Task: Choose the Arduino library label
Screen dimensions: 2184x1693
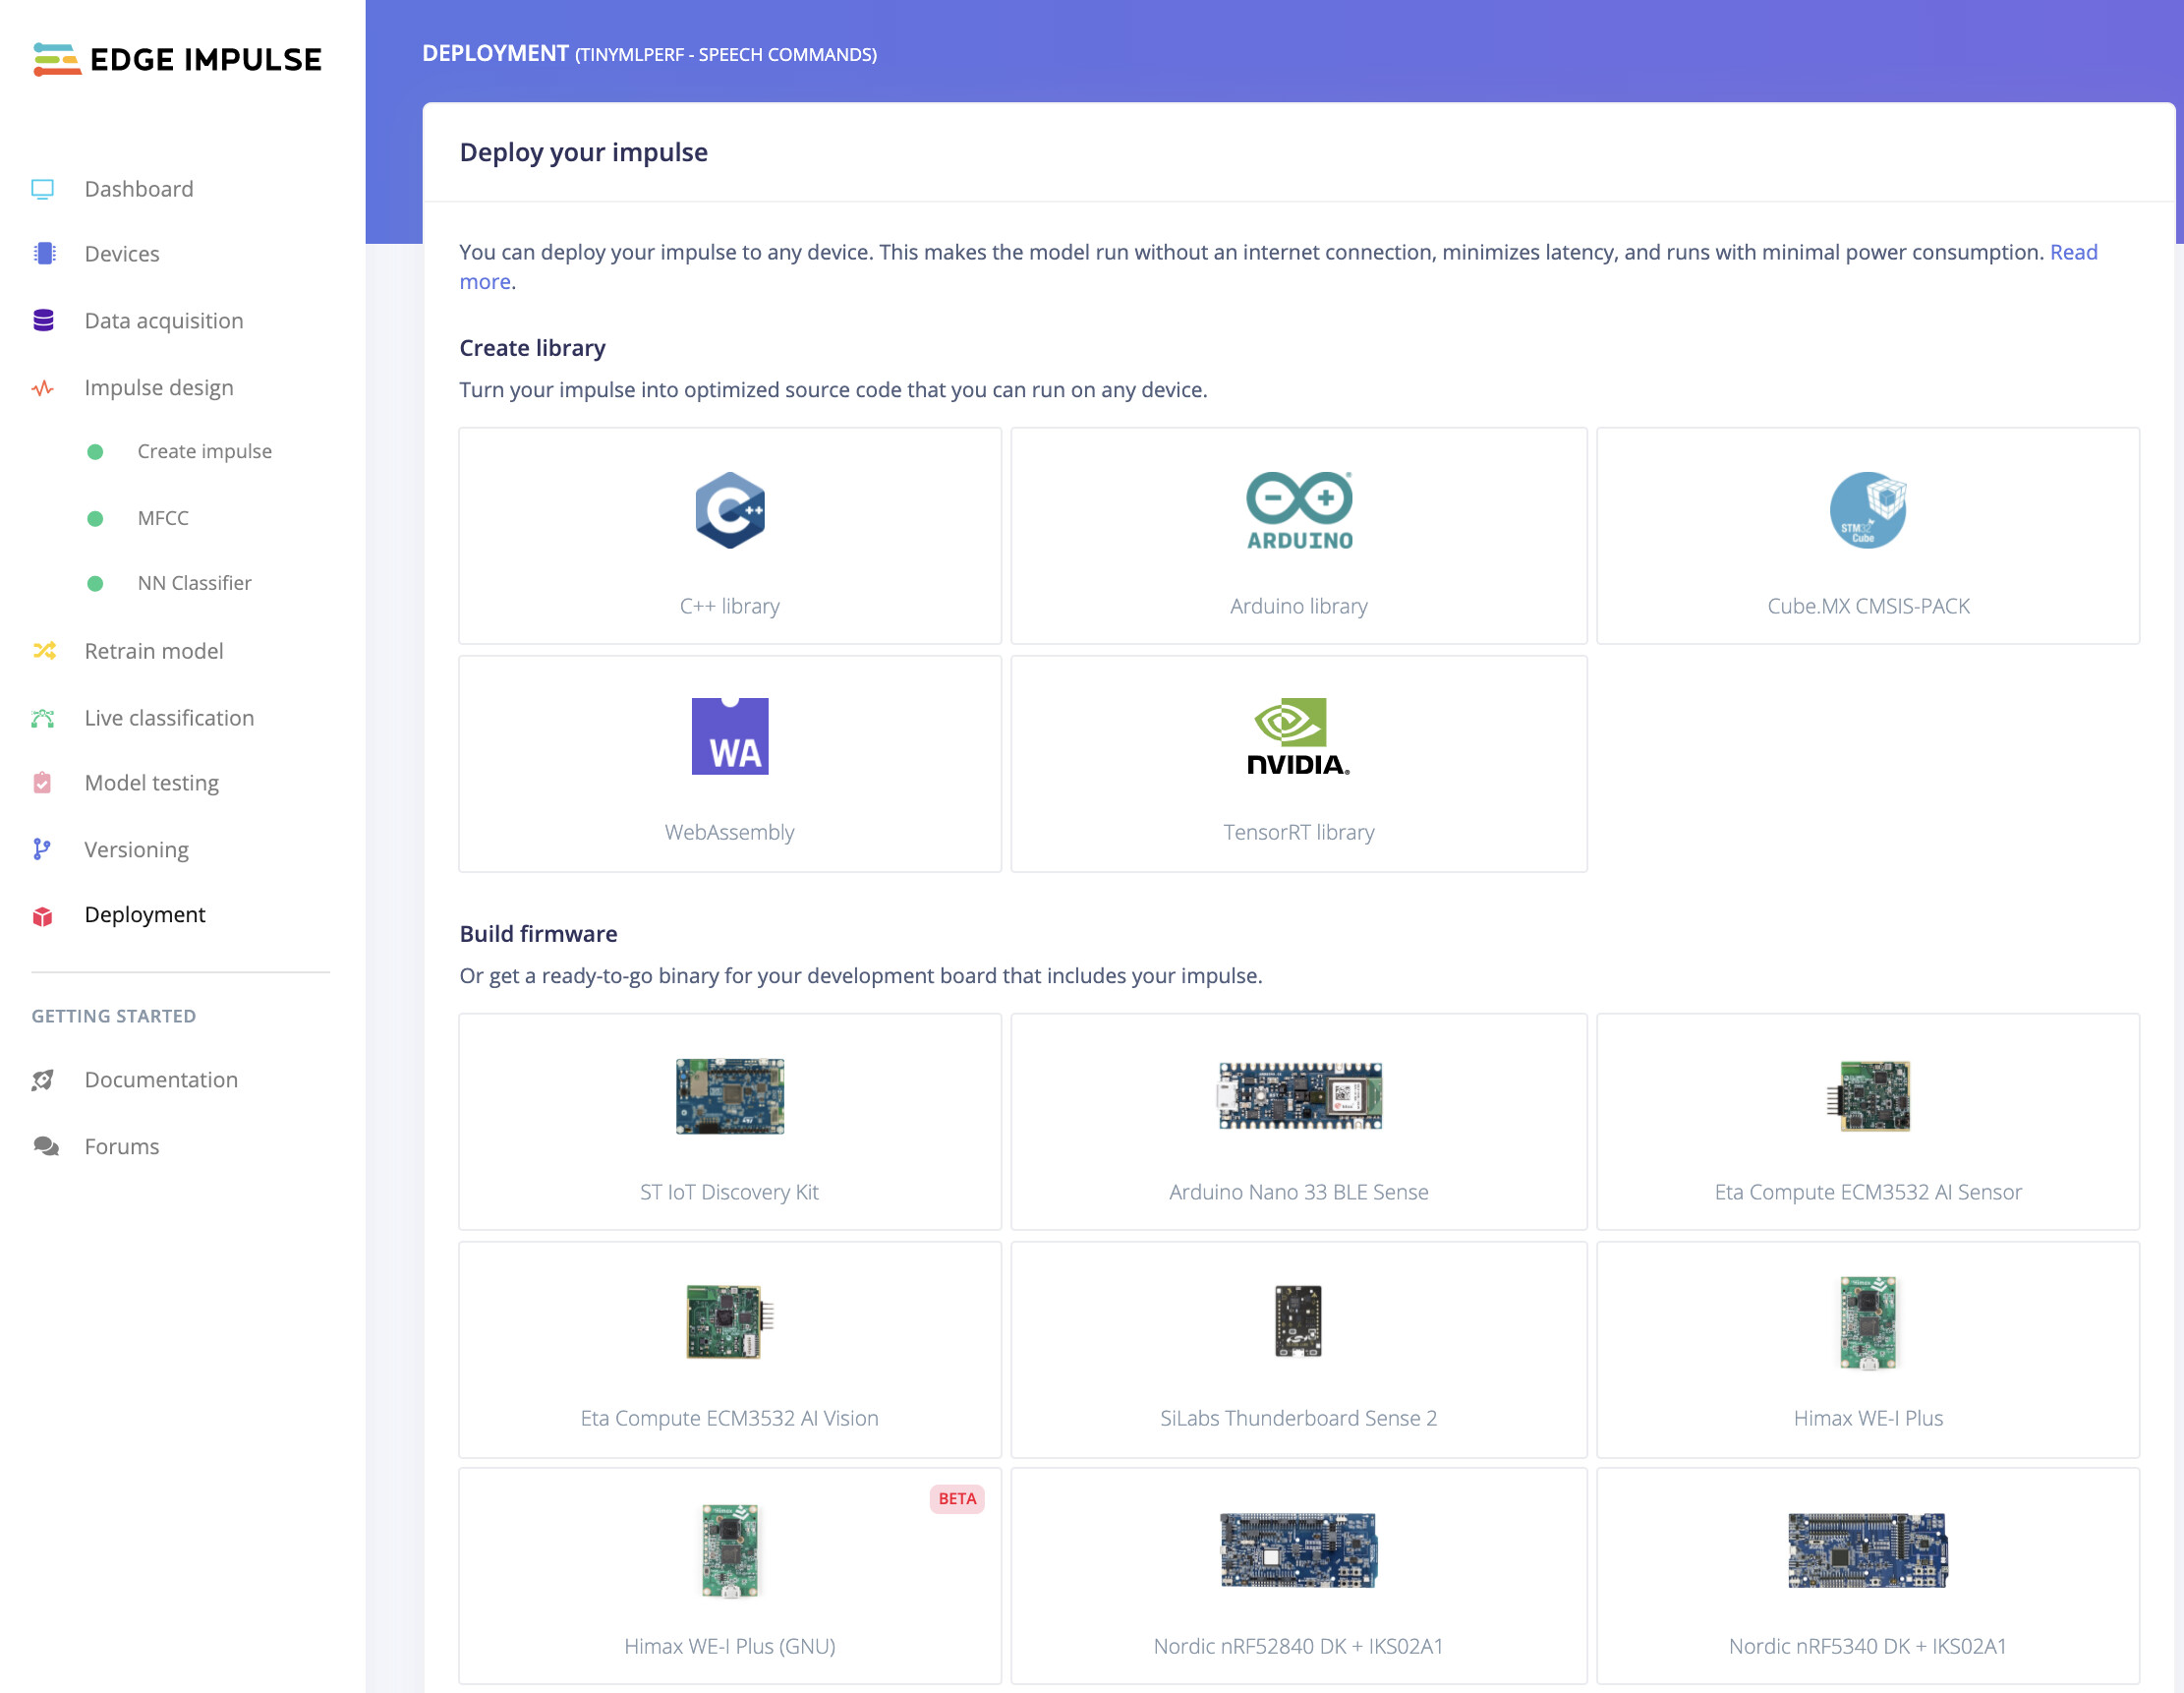Action: click(1299, 607)
